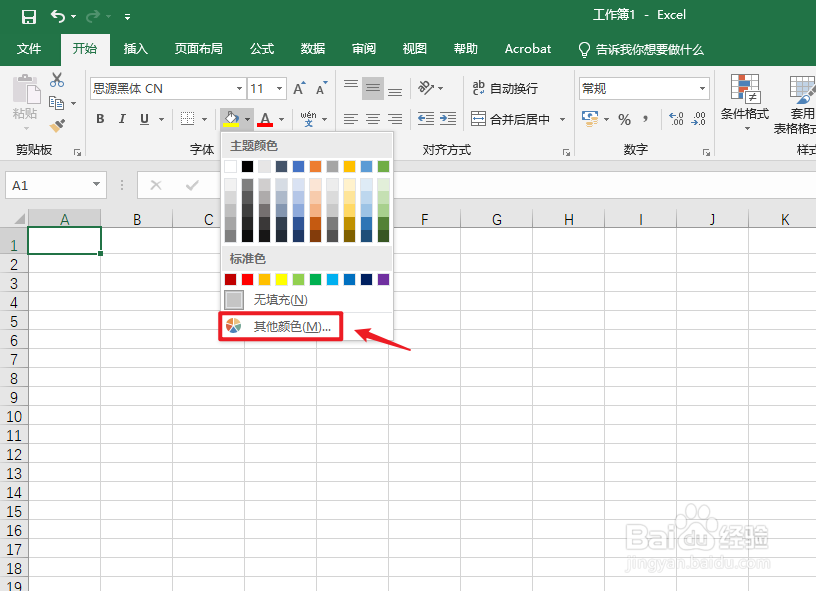Open the borders dropdown arrow
816x591 pixels.
(205, 119)
